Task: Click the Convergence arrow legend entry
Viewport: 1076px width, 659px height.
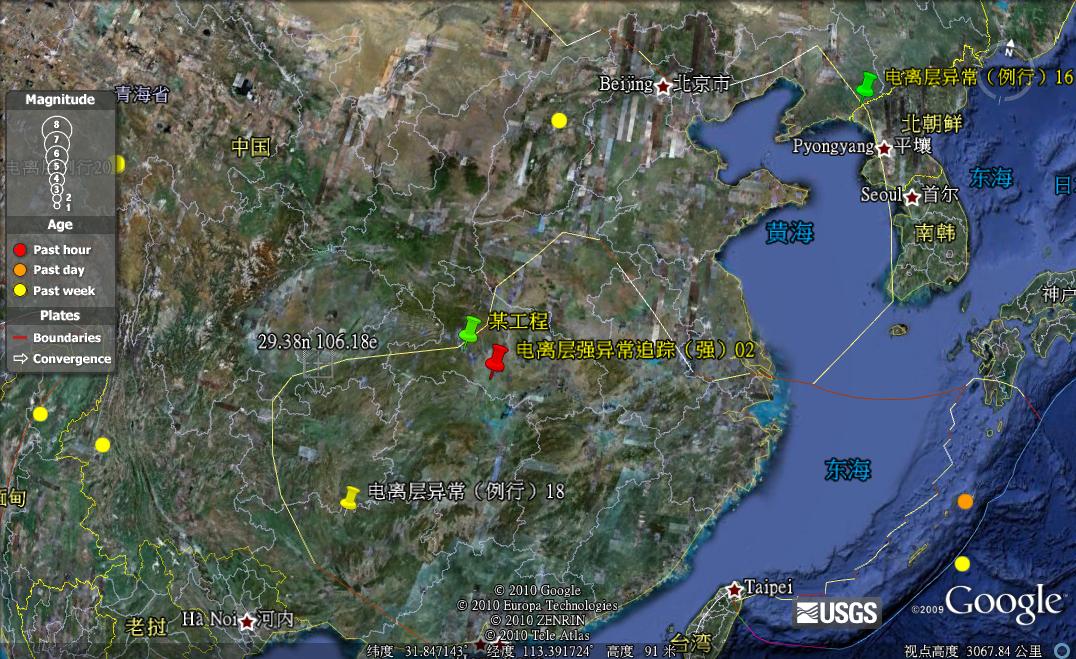Action: tap(62, 358)
